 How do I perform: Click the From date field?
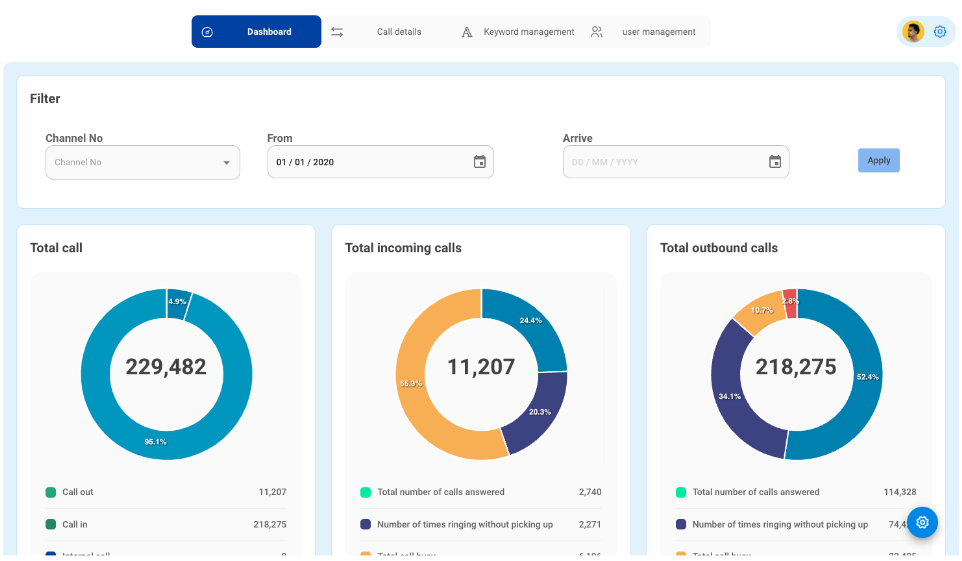pos(365,162)
